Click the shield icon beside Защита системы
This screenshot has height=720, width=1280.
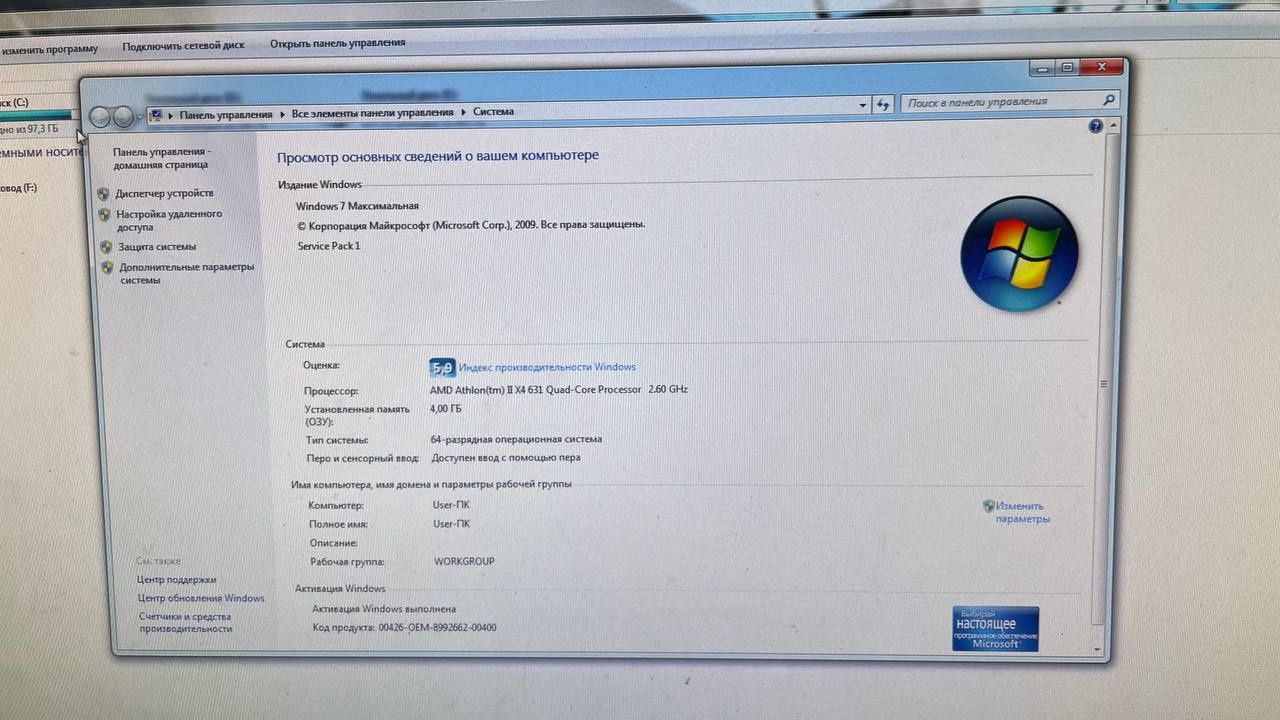pyautogui.click(x=106, y=247)
